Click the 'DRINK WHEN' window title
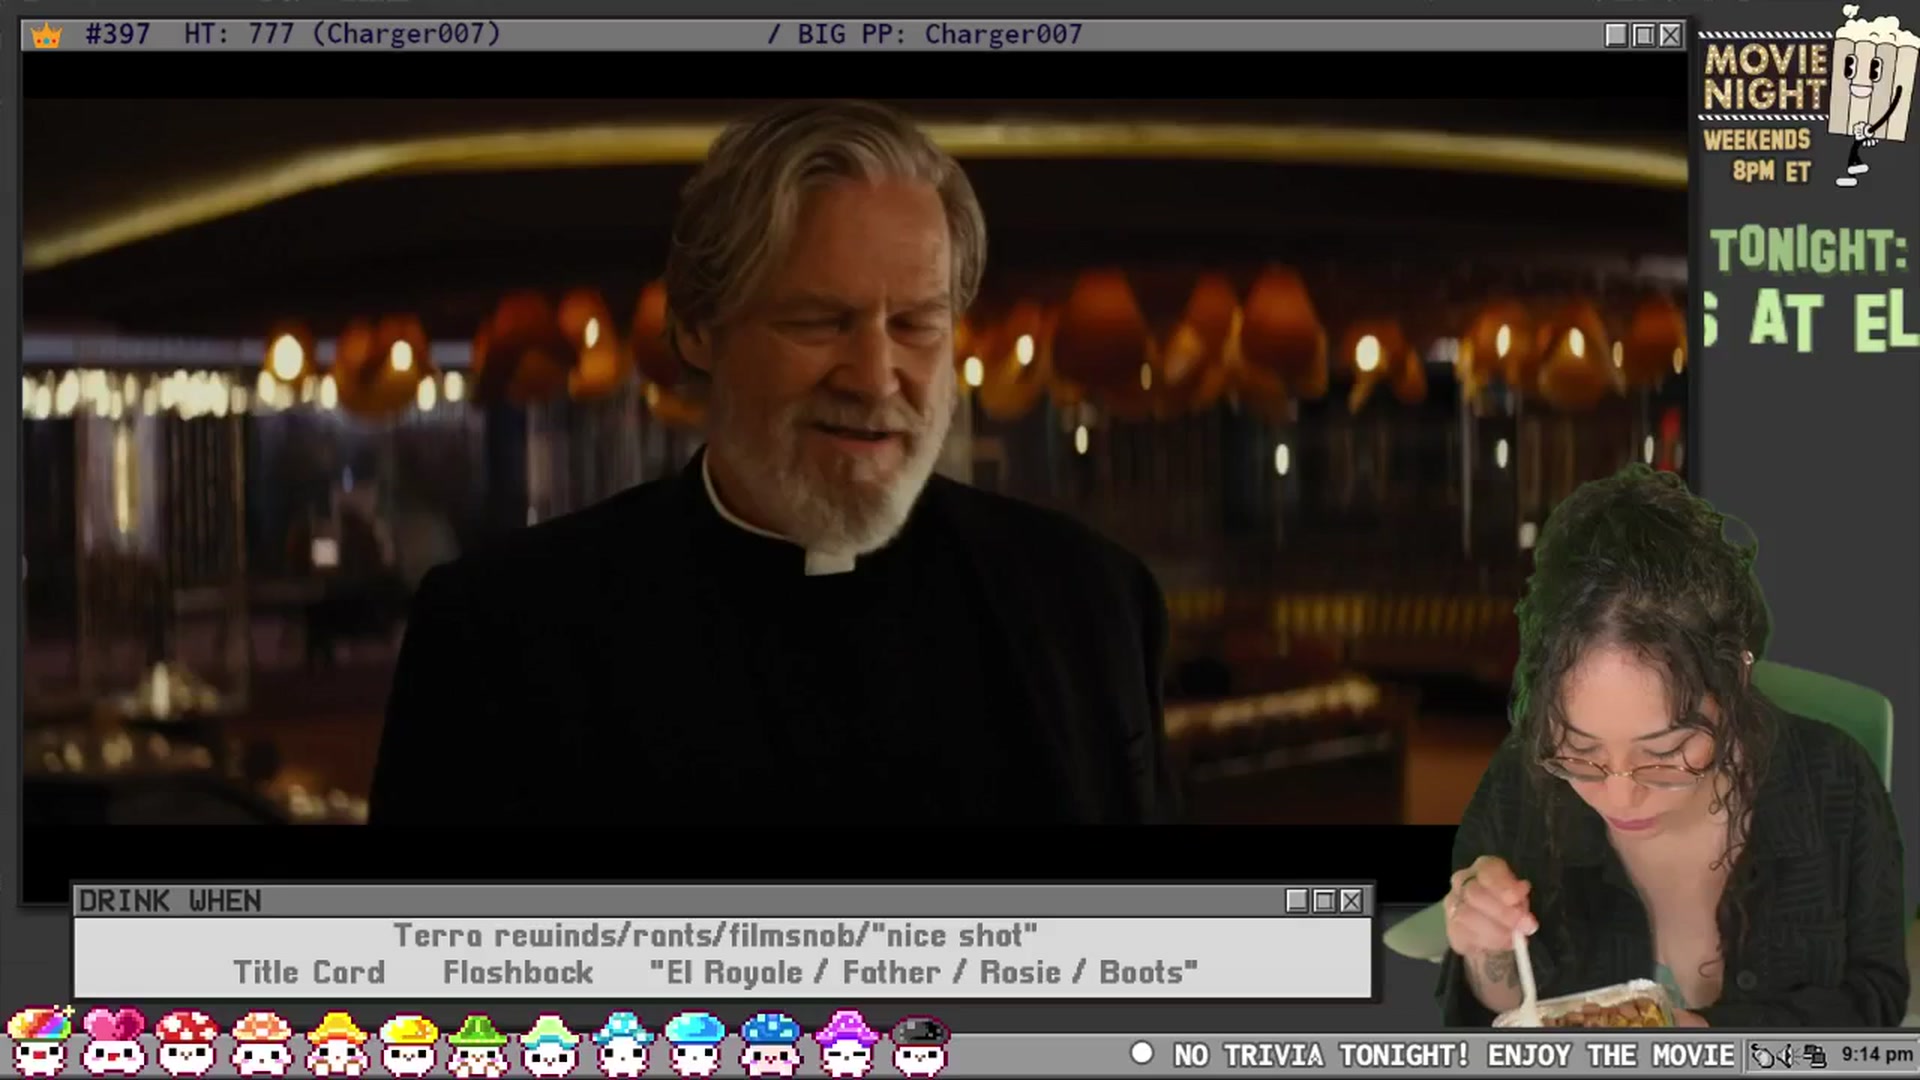The width and height of the screenshot is (1920, 1080). pyautogui.click(x=170, y=901)
